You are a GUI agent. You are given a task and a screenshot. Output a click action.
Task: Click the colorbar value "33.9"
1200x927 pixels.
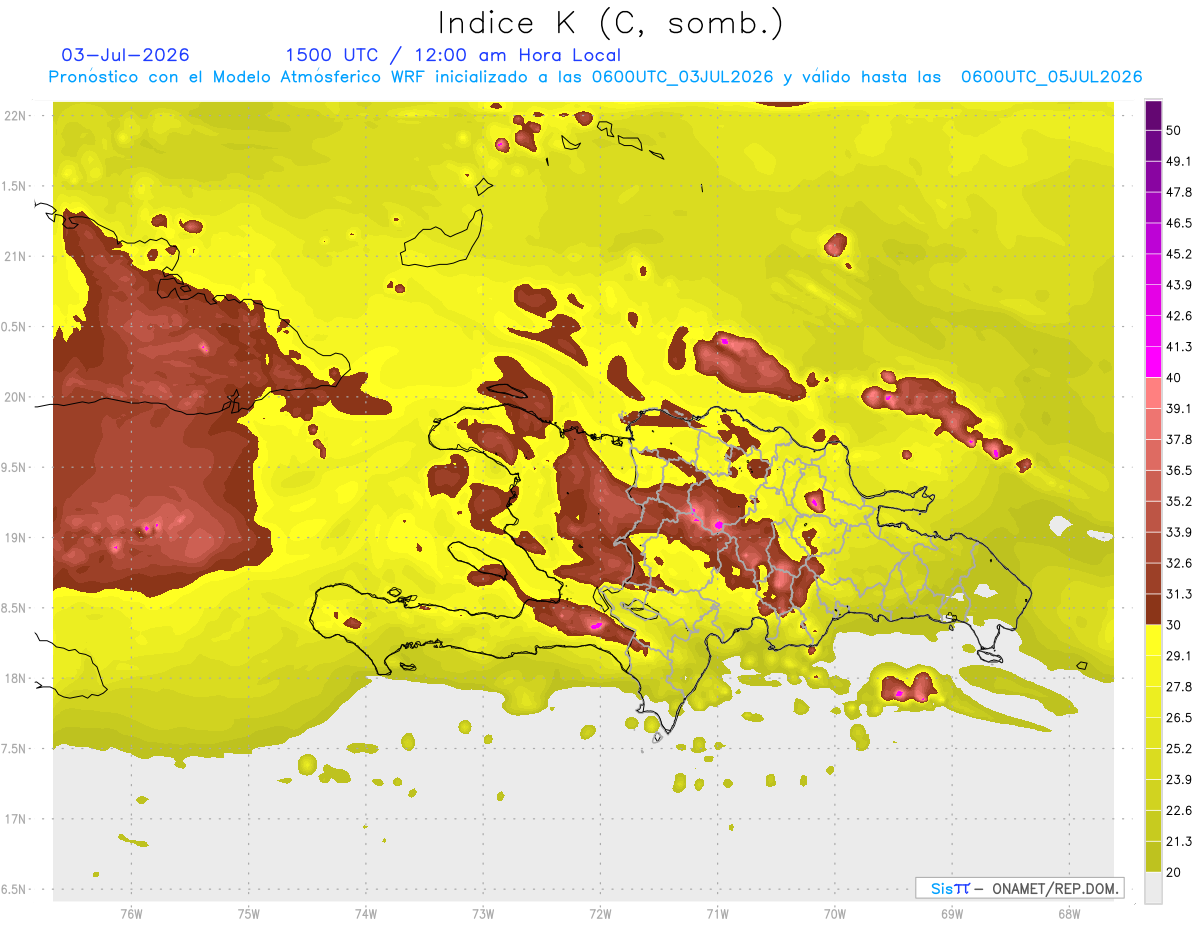(1179, 532)
